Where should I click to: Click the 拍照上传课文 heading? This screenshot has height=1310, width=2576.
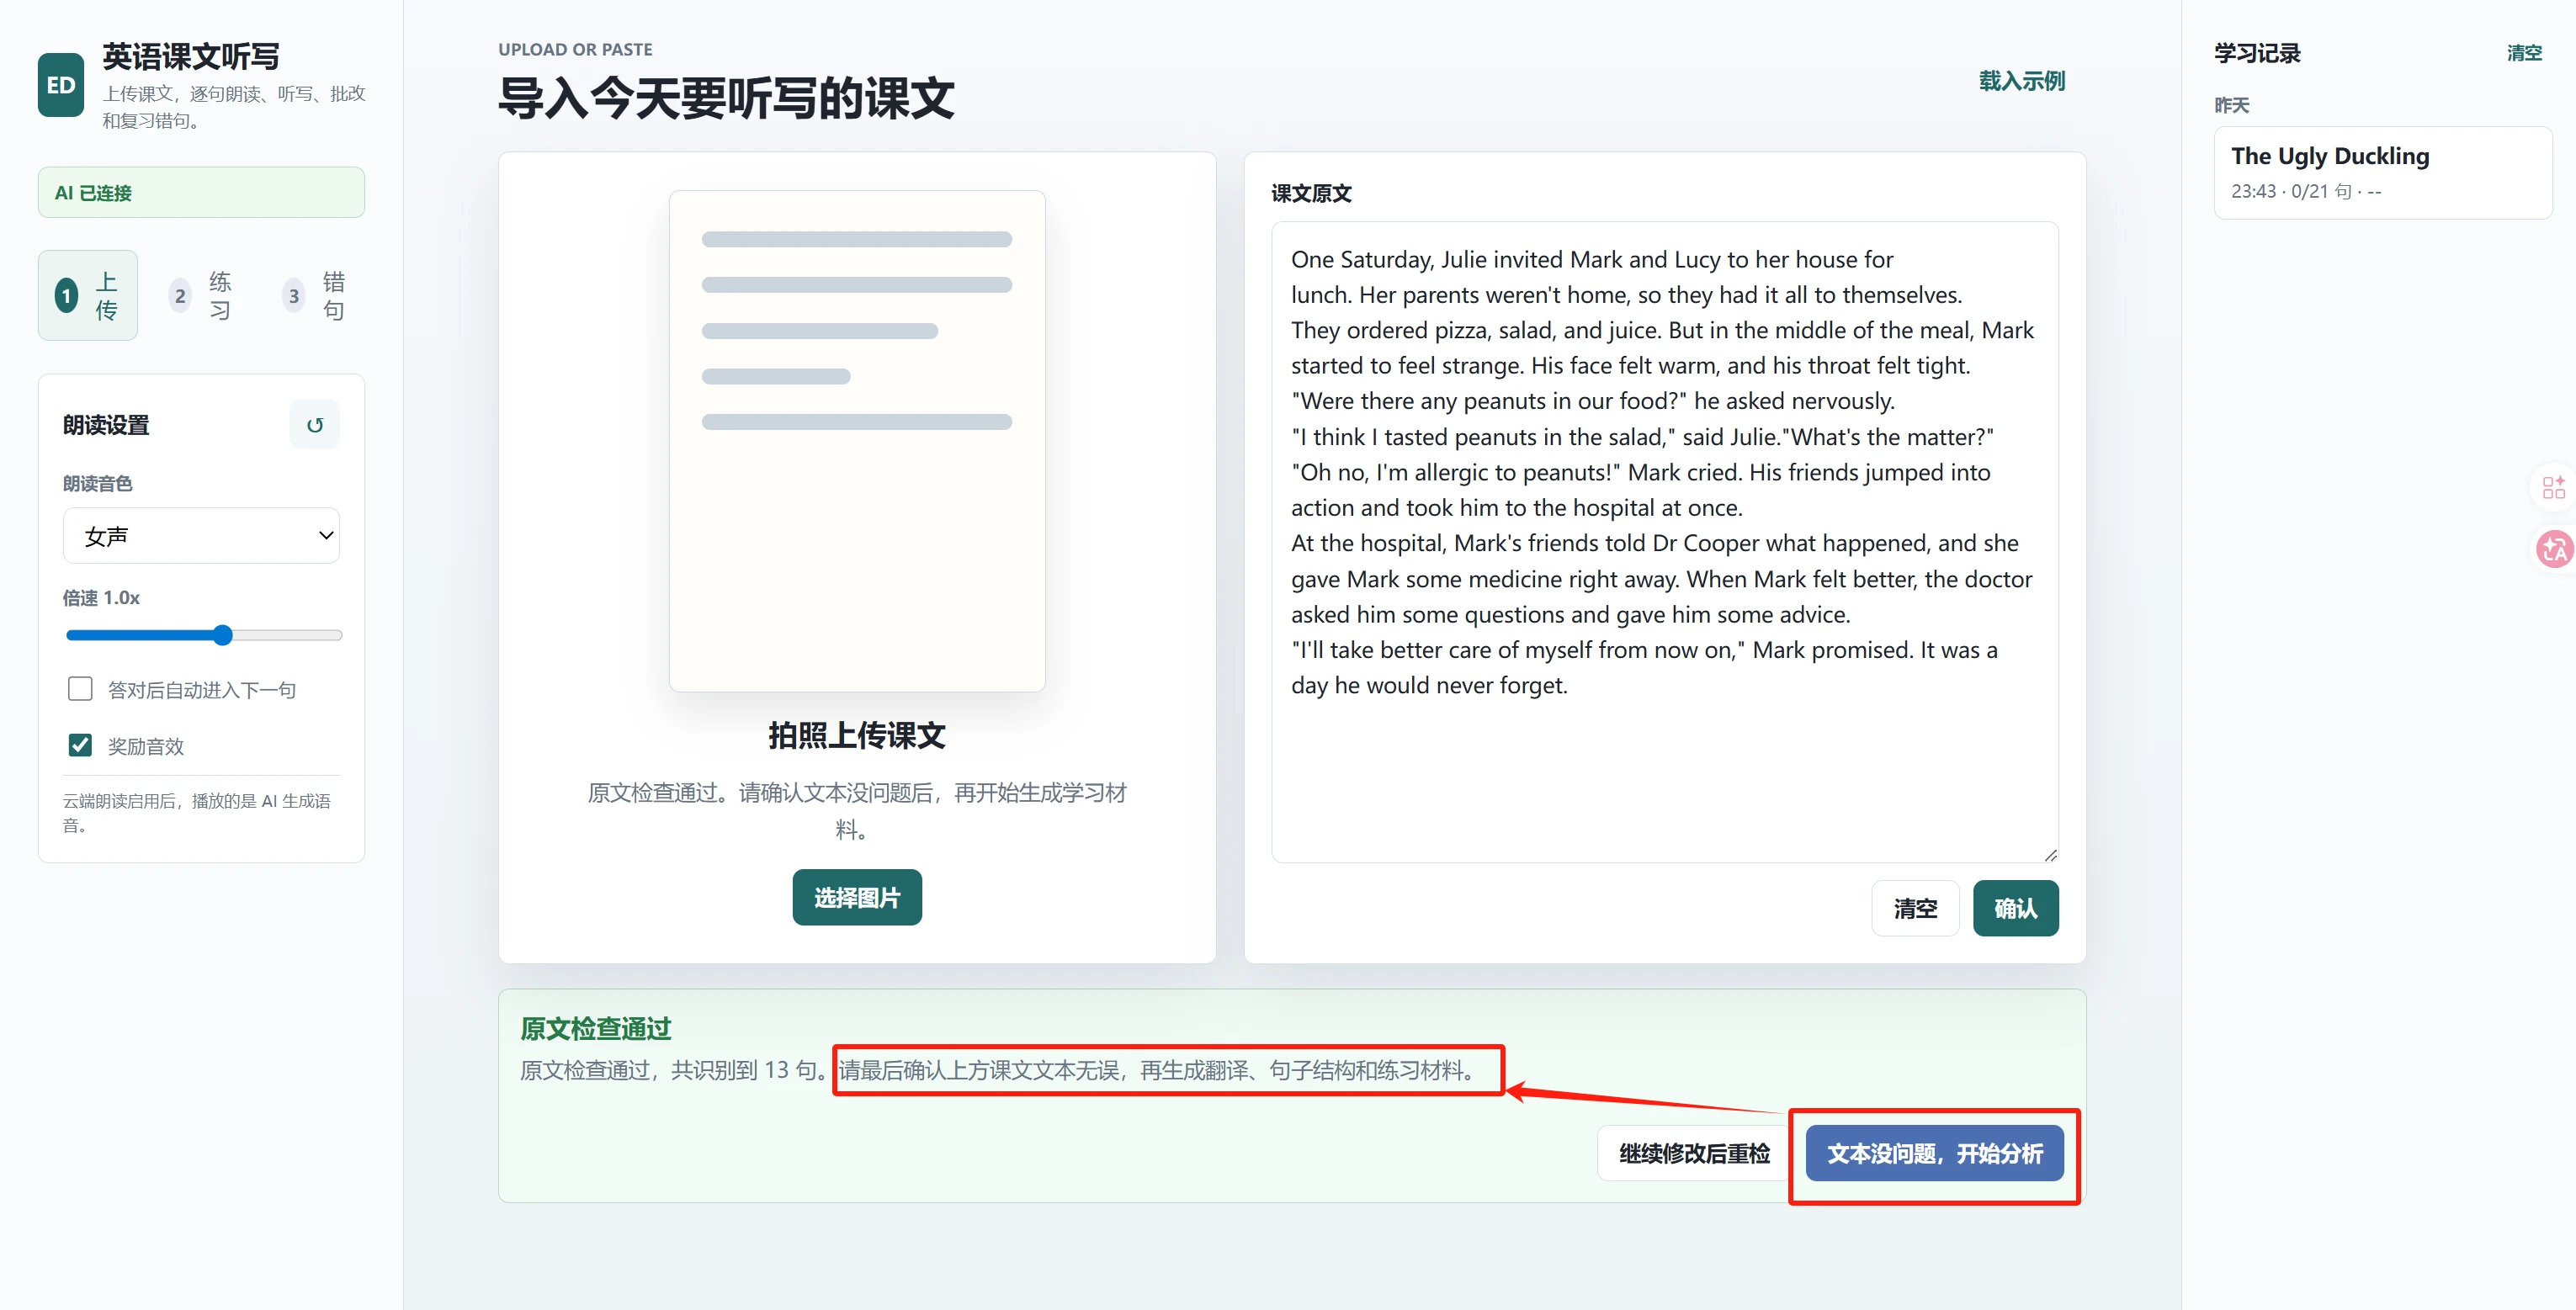[857, 735]
